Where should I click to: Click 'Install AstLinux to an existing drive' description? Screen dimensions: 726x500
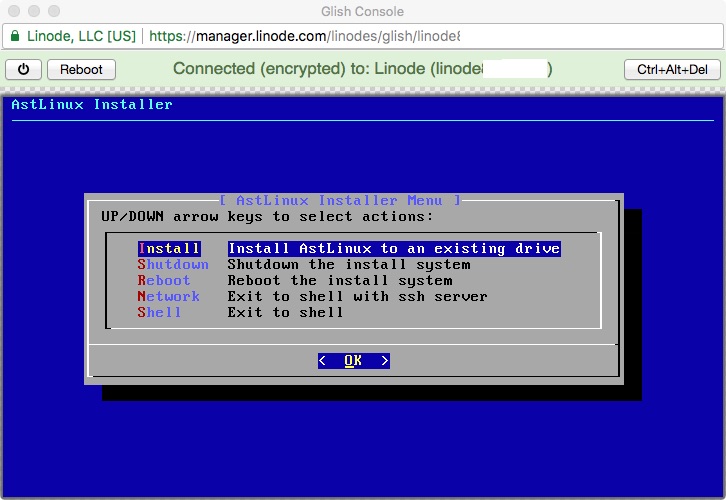click(394, 249)
